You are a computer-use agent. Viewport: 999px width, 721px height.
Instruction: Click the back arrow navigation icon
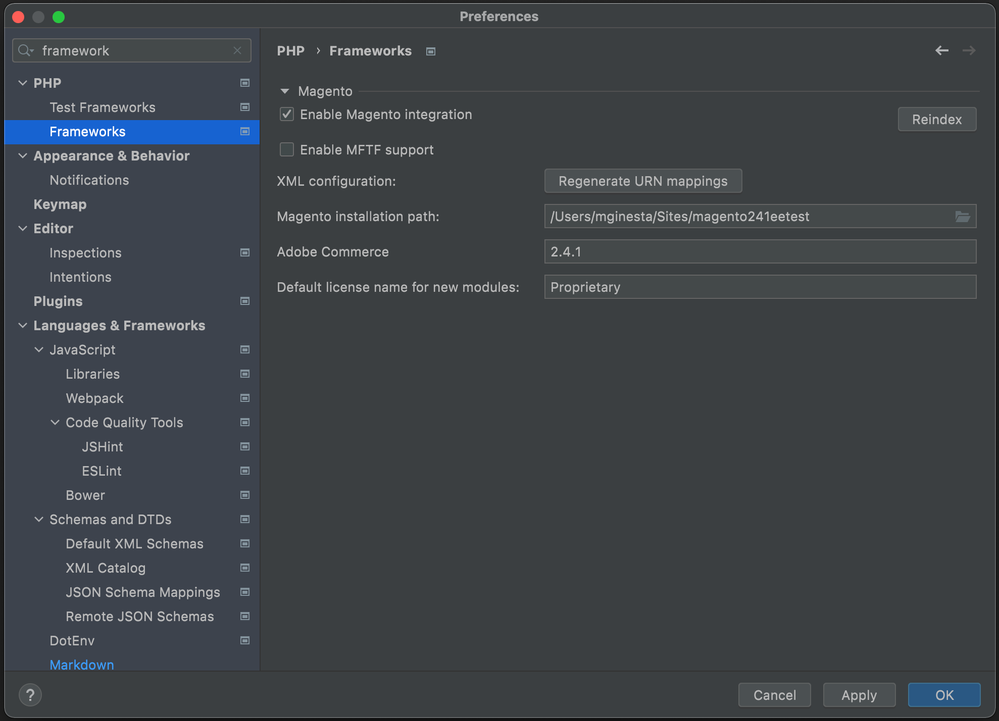(941, 51)
